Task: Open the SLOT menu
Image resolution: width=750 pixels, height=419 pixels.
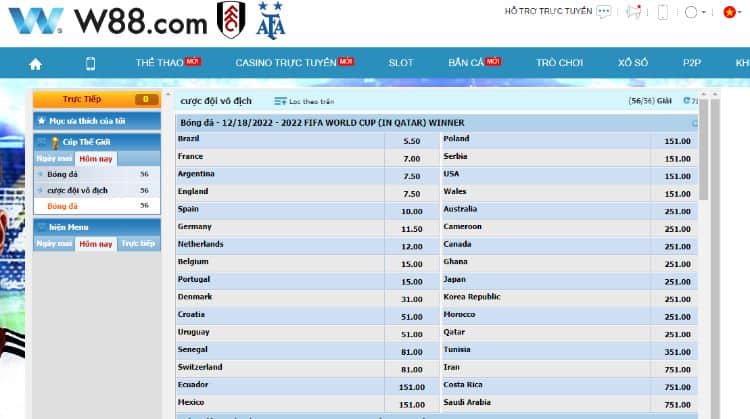Action: point(400,63)
